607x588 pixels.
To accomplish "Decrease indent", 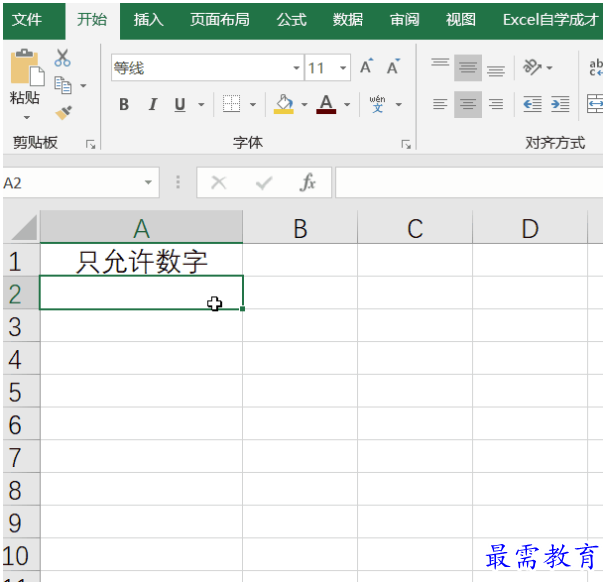I will pos(532,104).
